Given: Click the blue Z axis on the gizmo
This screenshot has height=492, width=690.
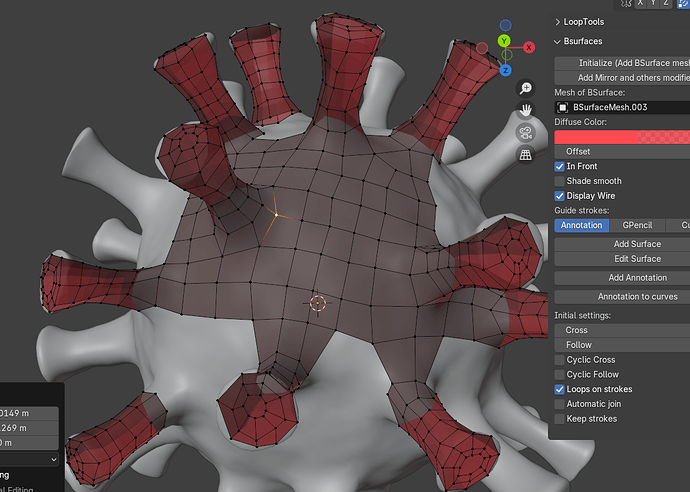Looking at the screenshot, I should pos(506,70).
